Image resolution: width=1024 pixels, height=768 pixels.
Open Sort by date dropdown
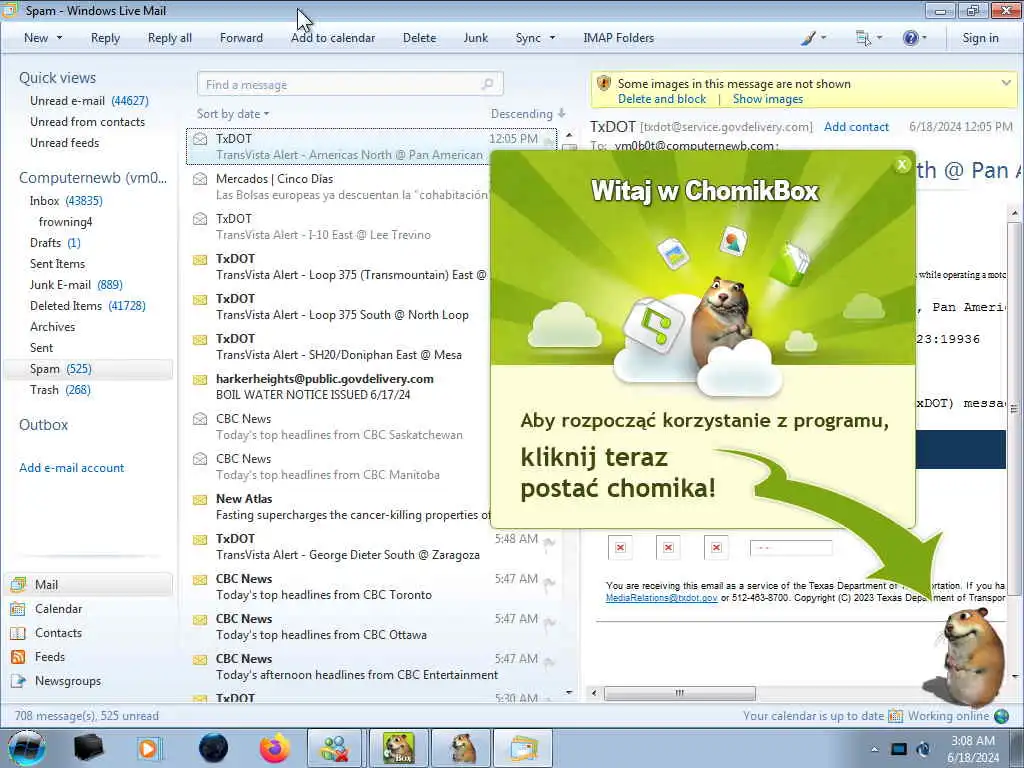(x=233, y=114)
